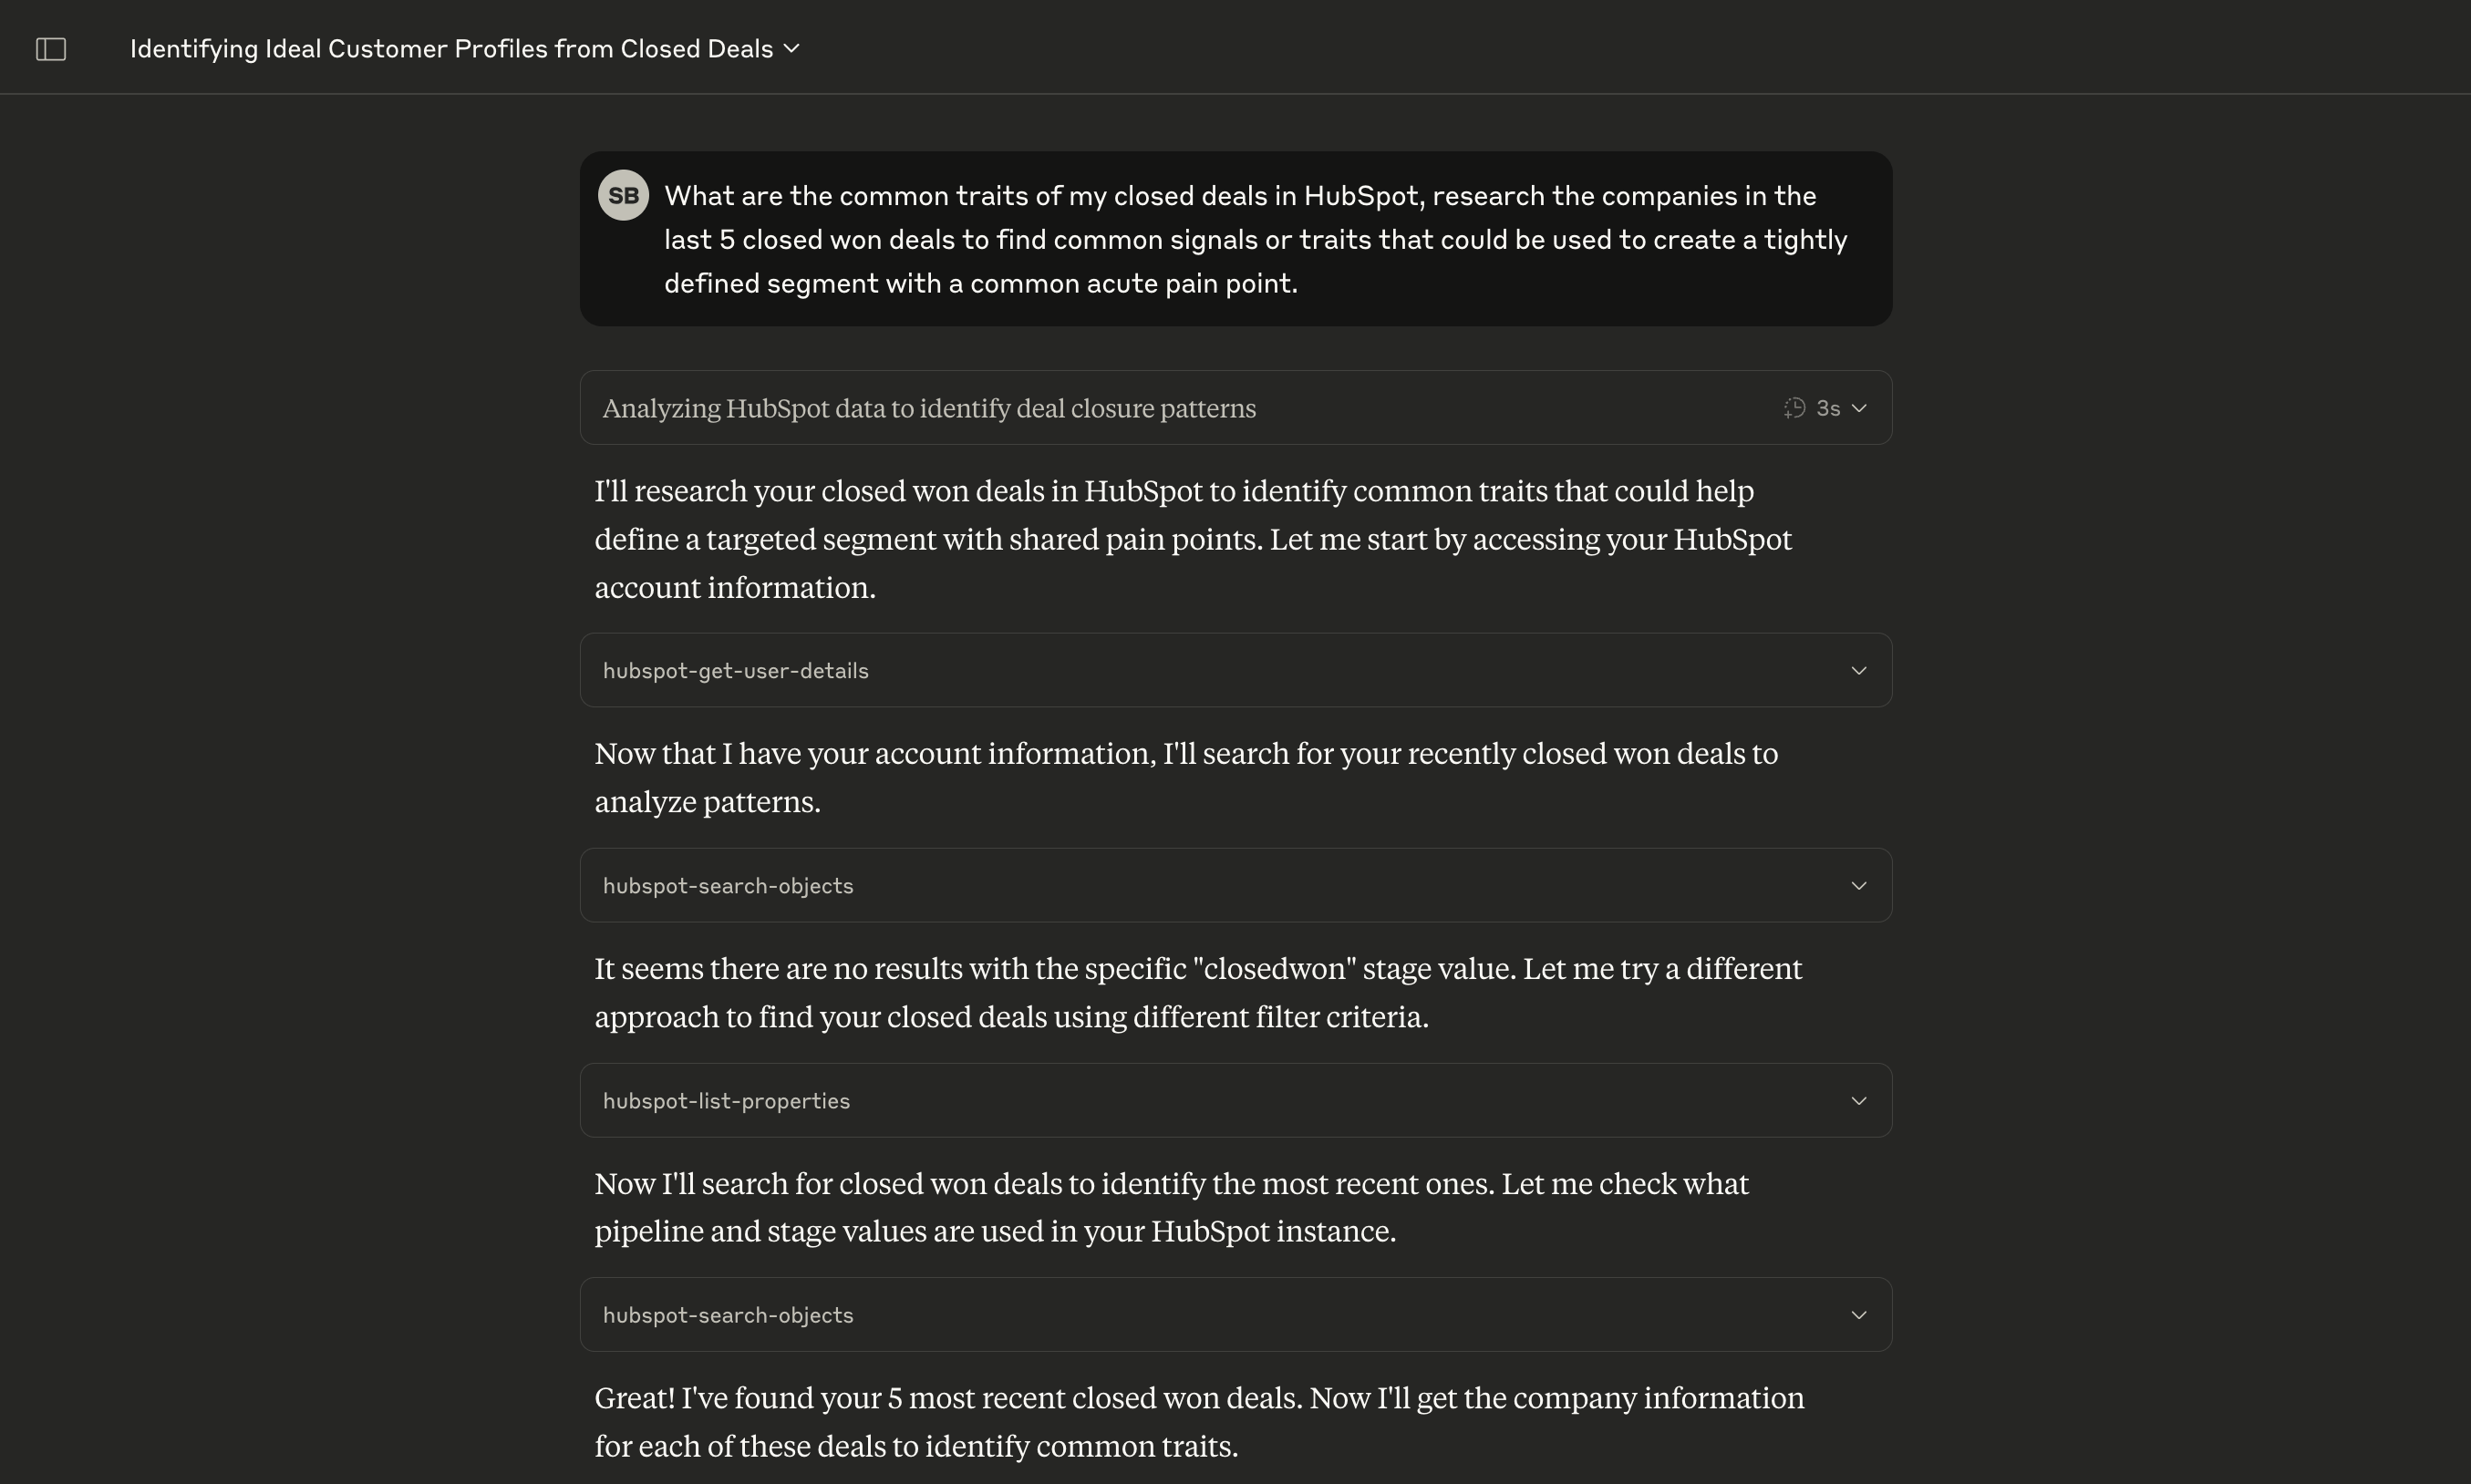The width and height of the screenshot is (2471, 1484).
Task: Toggle the sidebar panel icon
Action: click(51, 49)
